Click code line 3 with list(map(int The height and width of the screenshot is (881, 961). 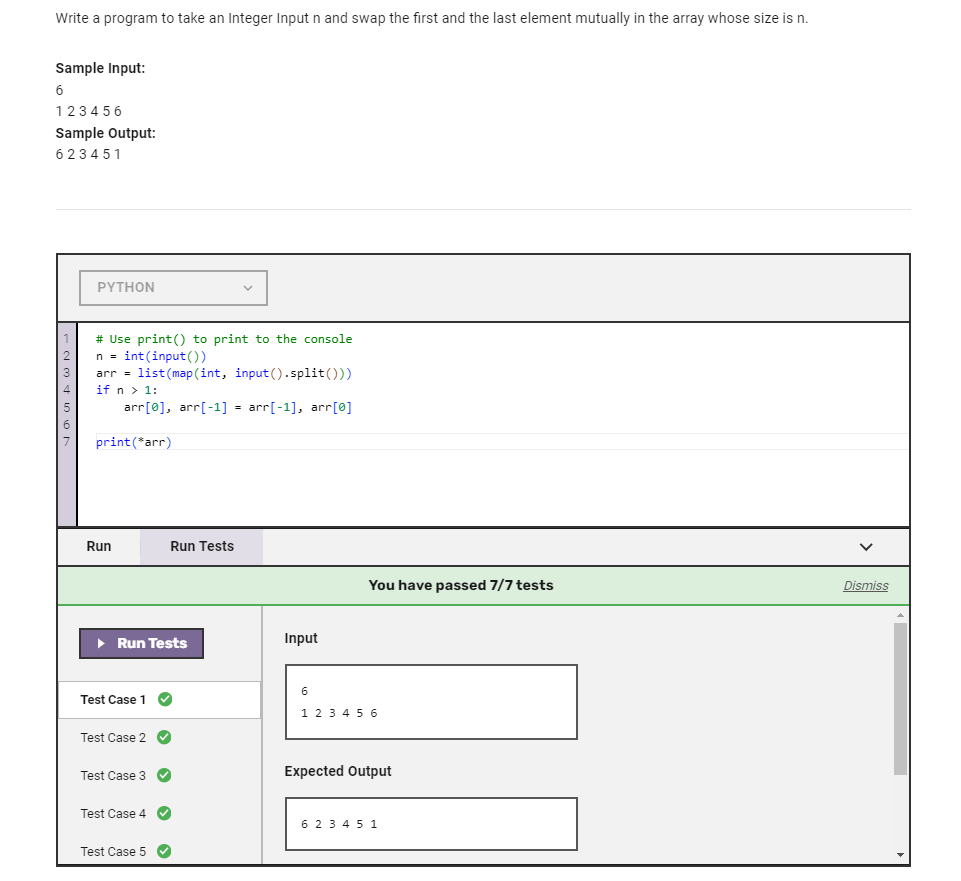coord(224,373)
